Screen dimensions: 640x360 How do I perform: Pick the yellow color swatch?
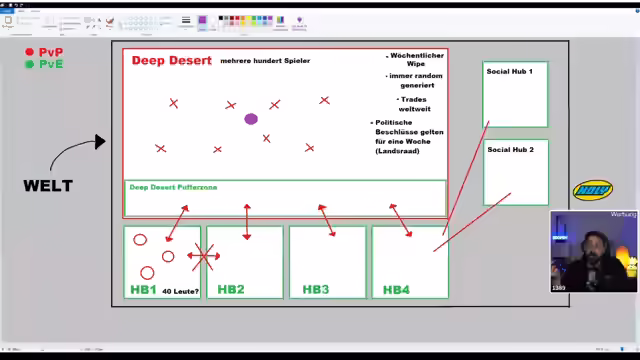(249, 18)
